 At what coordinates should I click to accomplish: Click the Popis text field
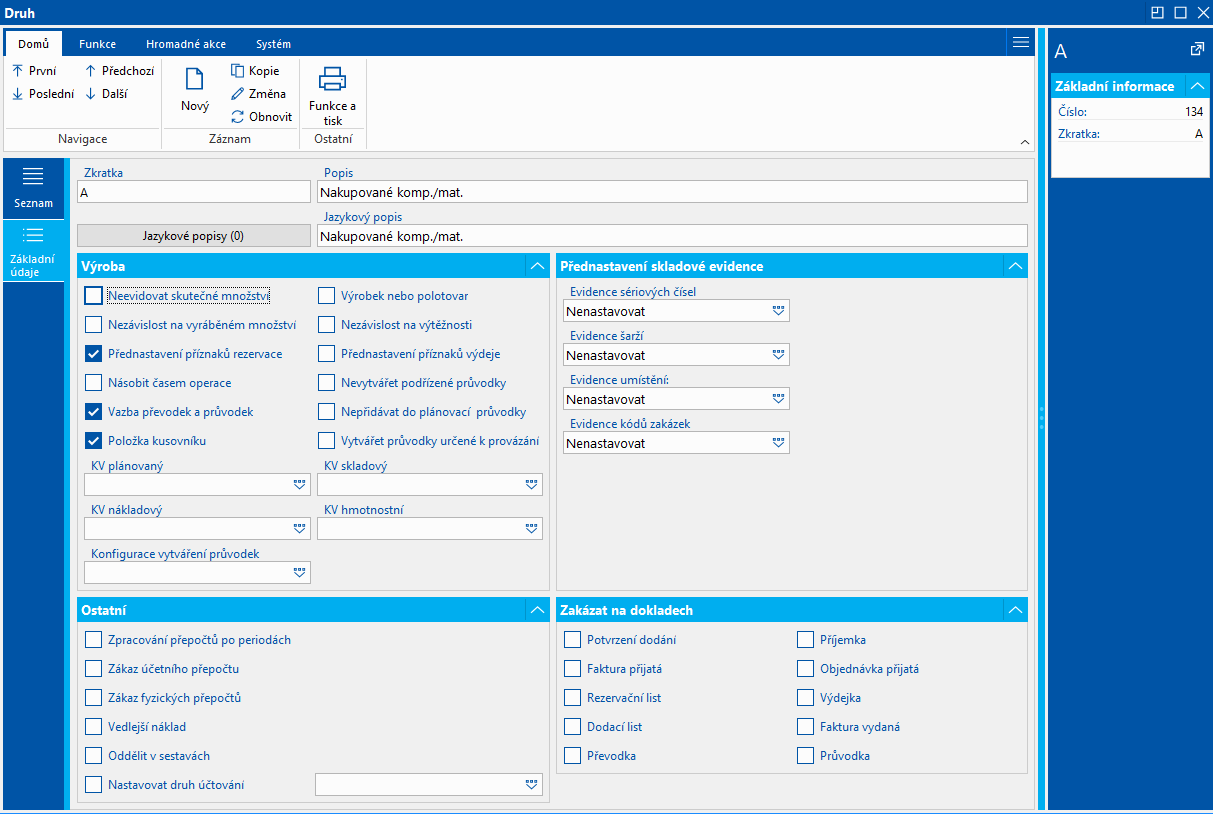(x=672, y=192)
